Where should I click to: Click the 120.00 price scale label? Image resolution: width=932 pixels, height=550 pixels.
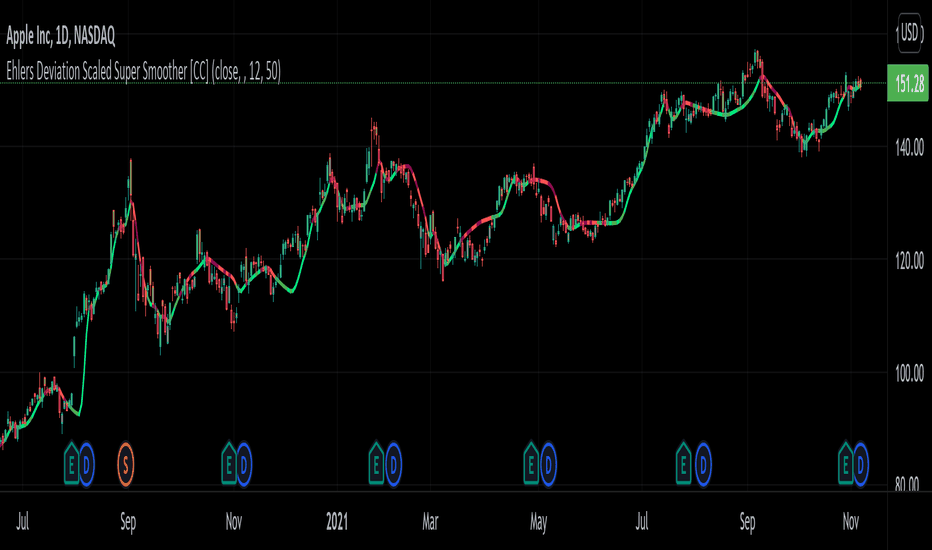click(x=909, y=260)
